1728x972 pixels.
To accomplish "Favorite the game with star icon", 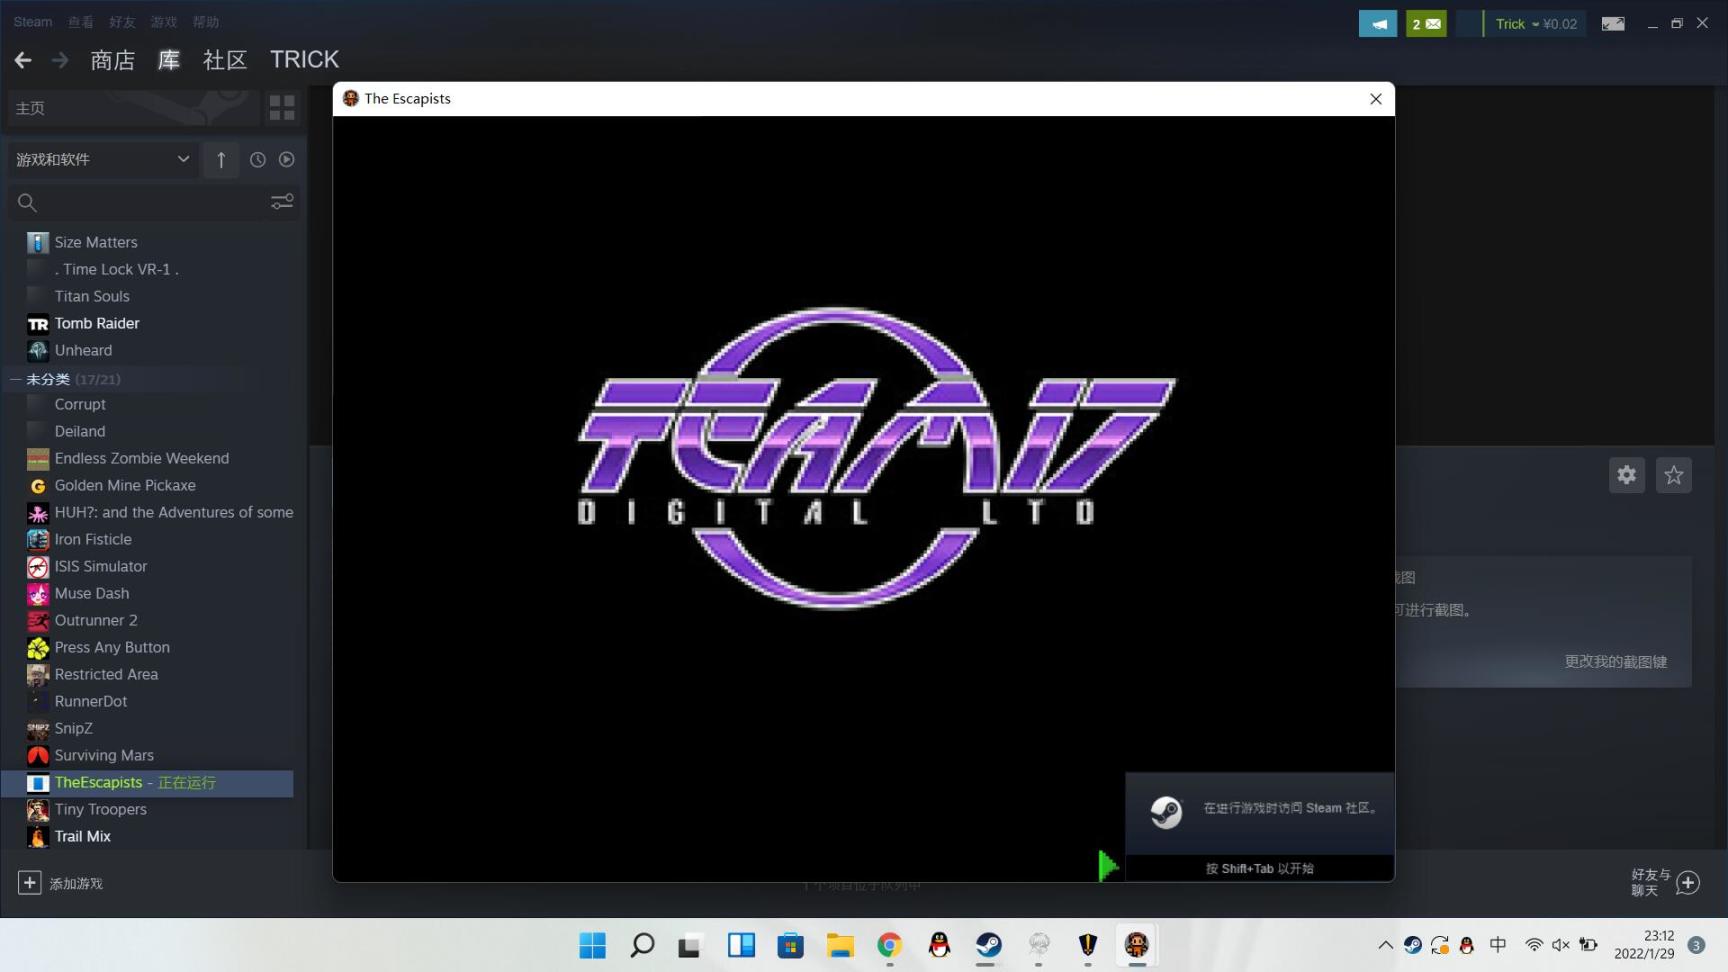I will pyautogui.click(x=1674, y=475).
